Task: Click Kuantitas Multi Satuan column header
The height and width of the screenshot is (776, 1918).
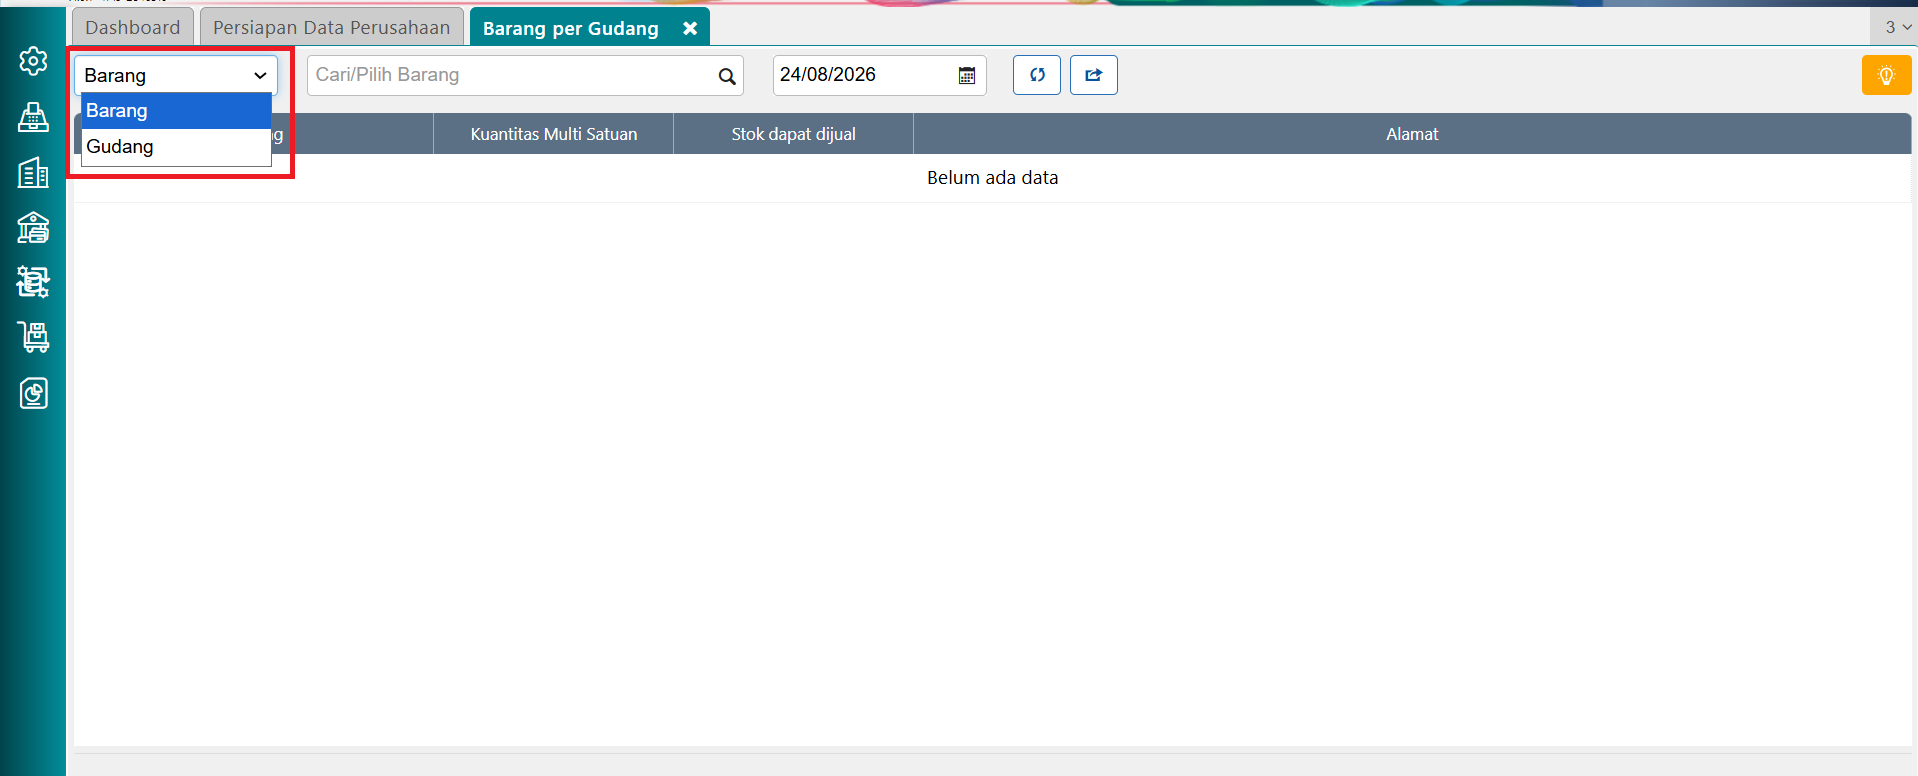Action: pos(554,134)
